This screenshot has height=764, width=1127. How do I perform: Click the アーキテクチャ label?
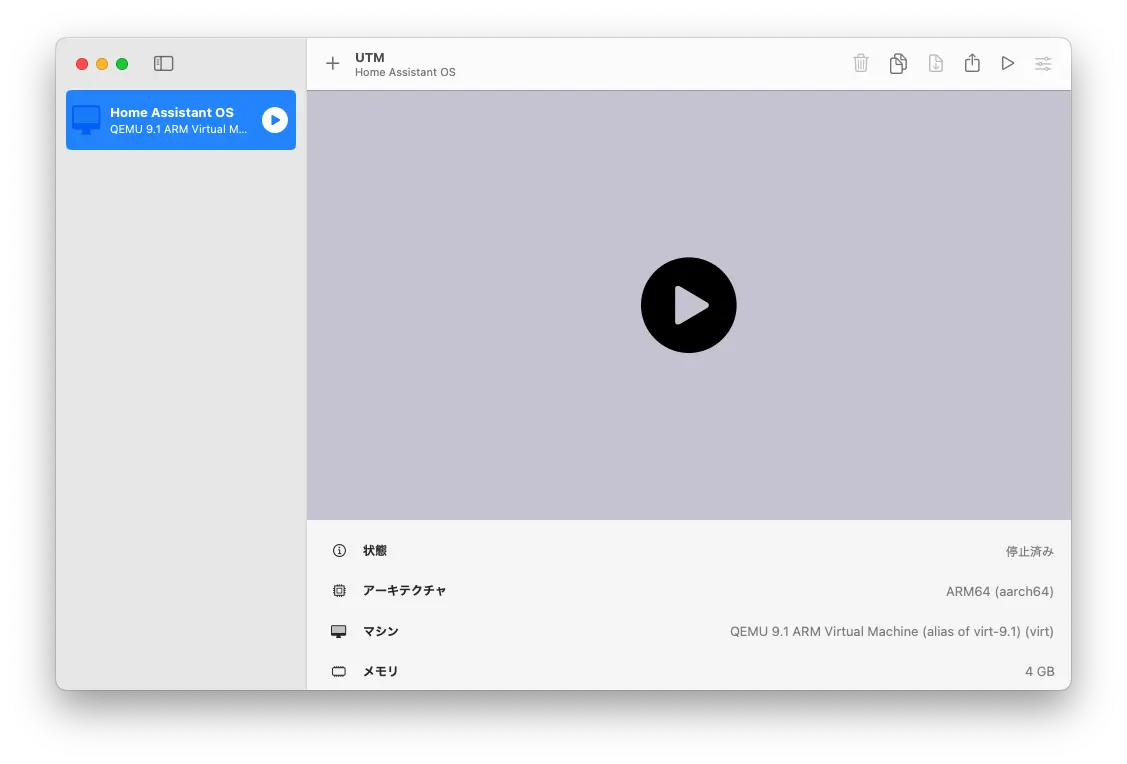(404, 591)
